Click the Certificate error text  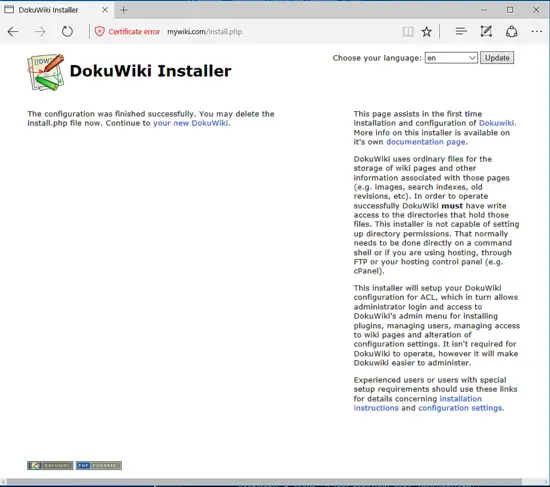tap(134, 32)
